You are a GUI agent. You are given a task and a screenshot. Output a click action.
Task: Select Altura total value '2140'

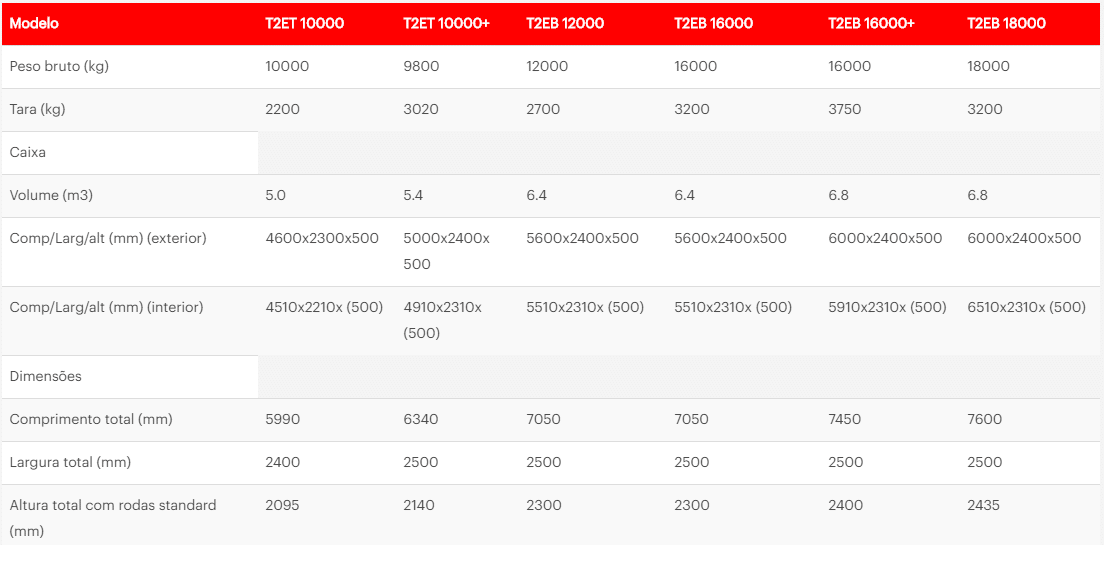pos(419,505)
